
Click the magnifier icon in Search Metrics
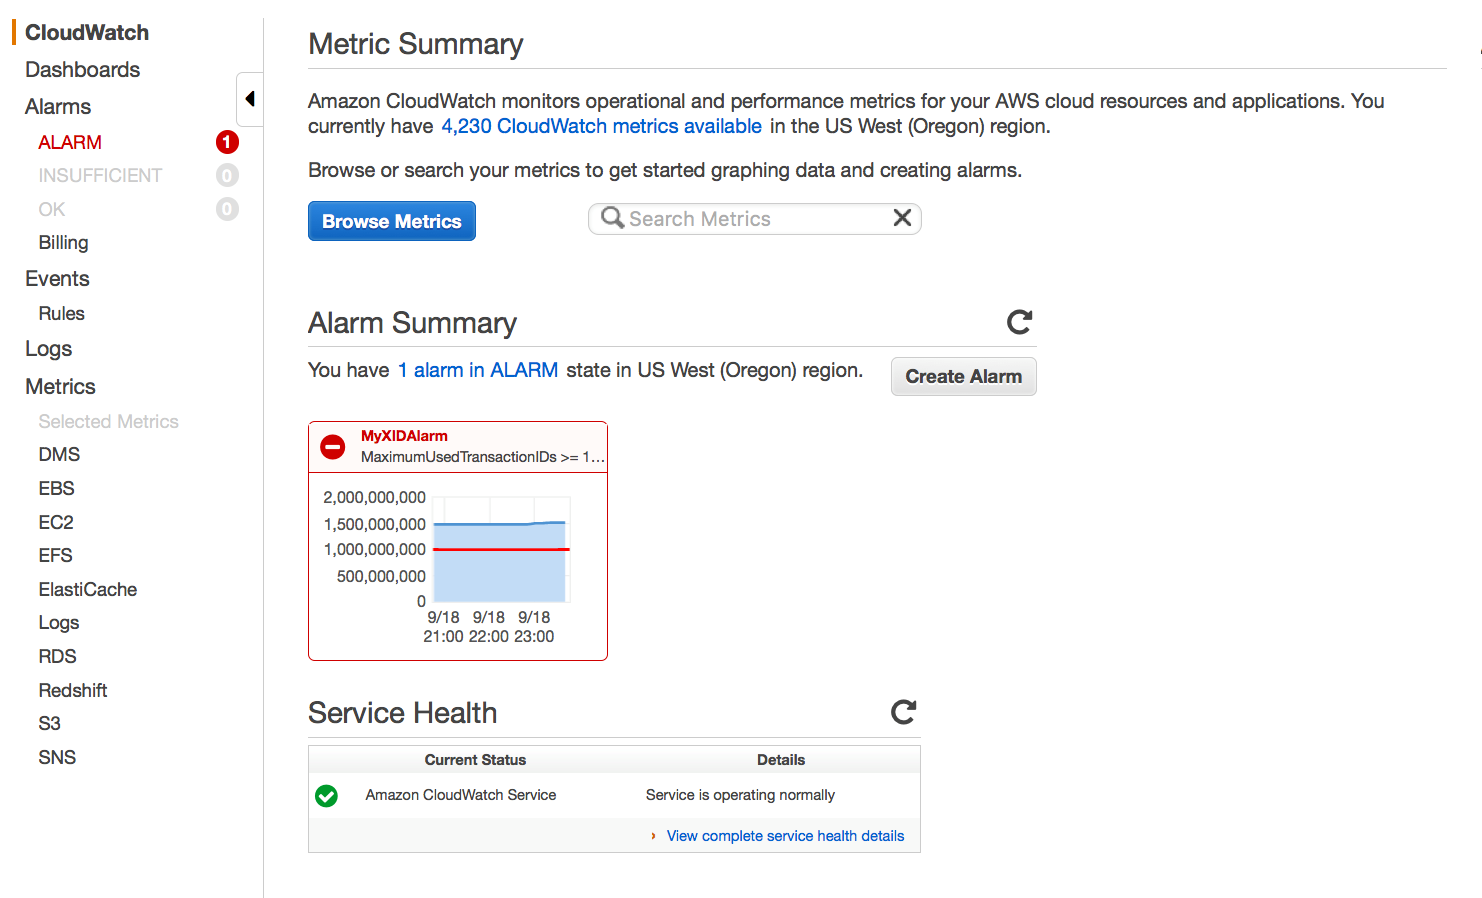click(612, 218)
